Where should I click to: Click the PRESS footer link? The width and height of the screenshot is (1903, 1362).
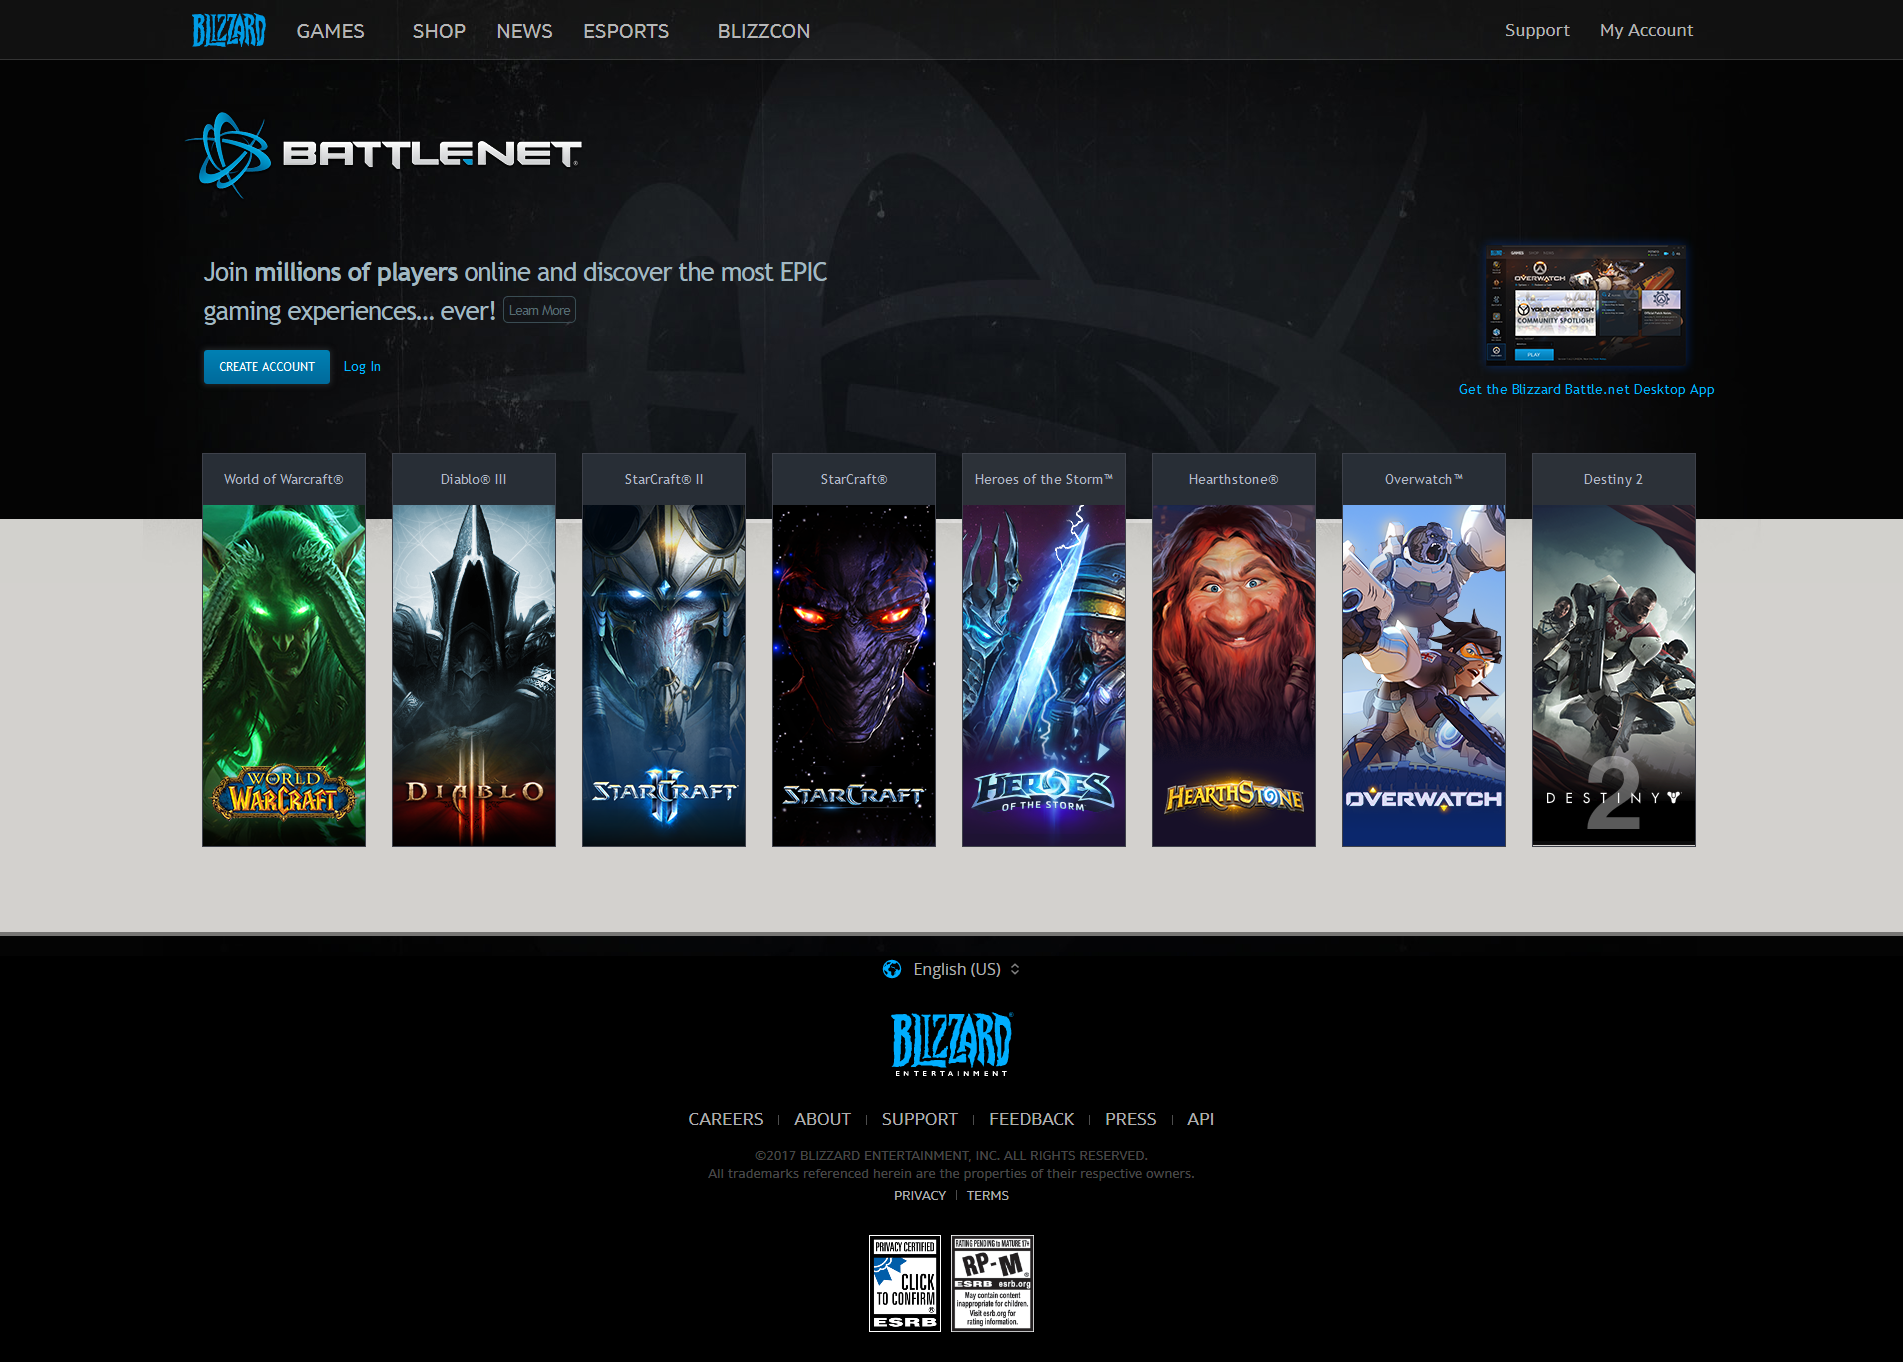[1131, 1119]
